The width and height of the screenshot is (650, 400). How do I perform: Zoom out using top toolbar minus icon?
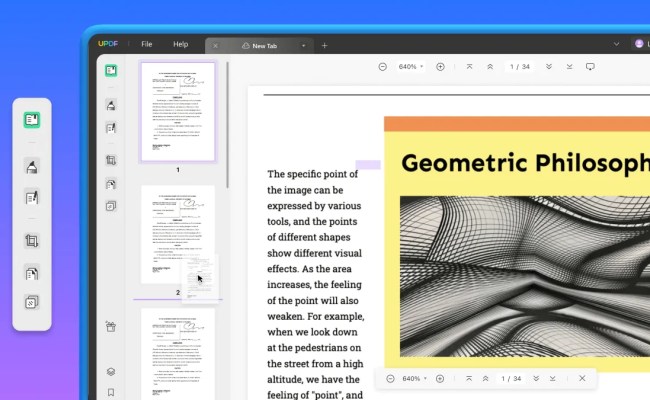[x=383, y=67]
